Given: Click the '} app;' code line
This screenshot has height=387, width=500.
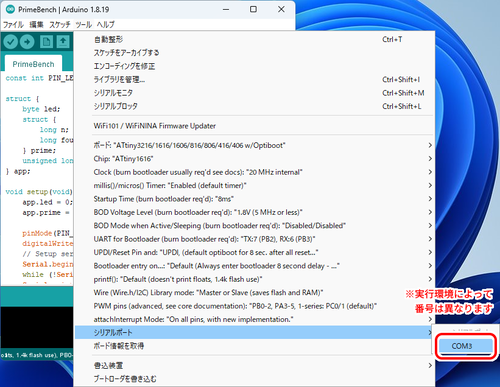Looking at the screenshot, I should [18, 171].
